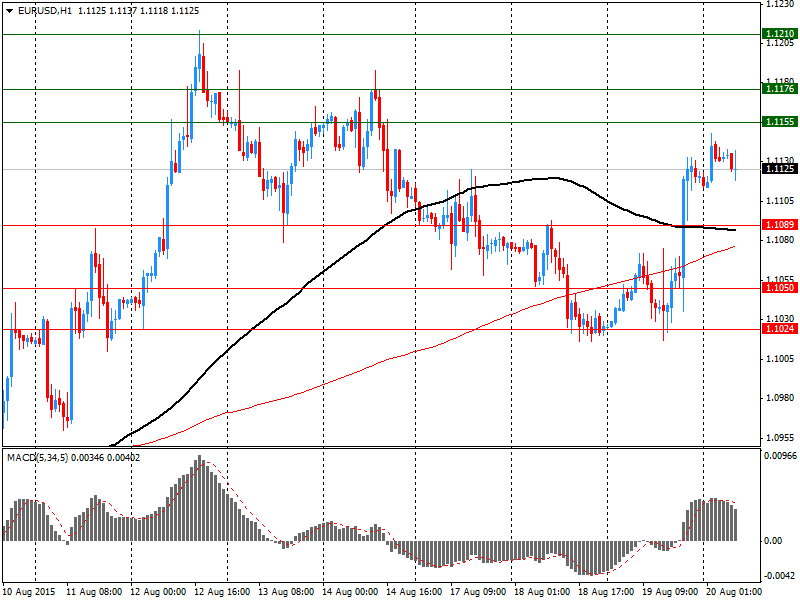800x600 pixels.
Task: Click the 13 Aug 08:00 time label
Action: [x=286, y=592]
